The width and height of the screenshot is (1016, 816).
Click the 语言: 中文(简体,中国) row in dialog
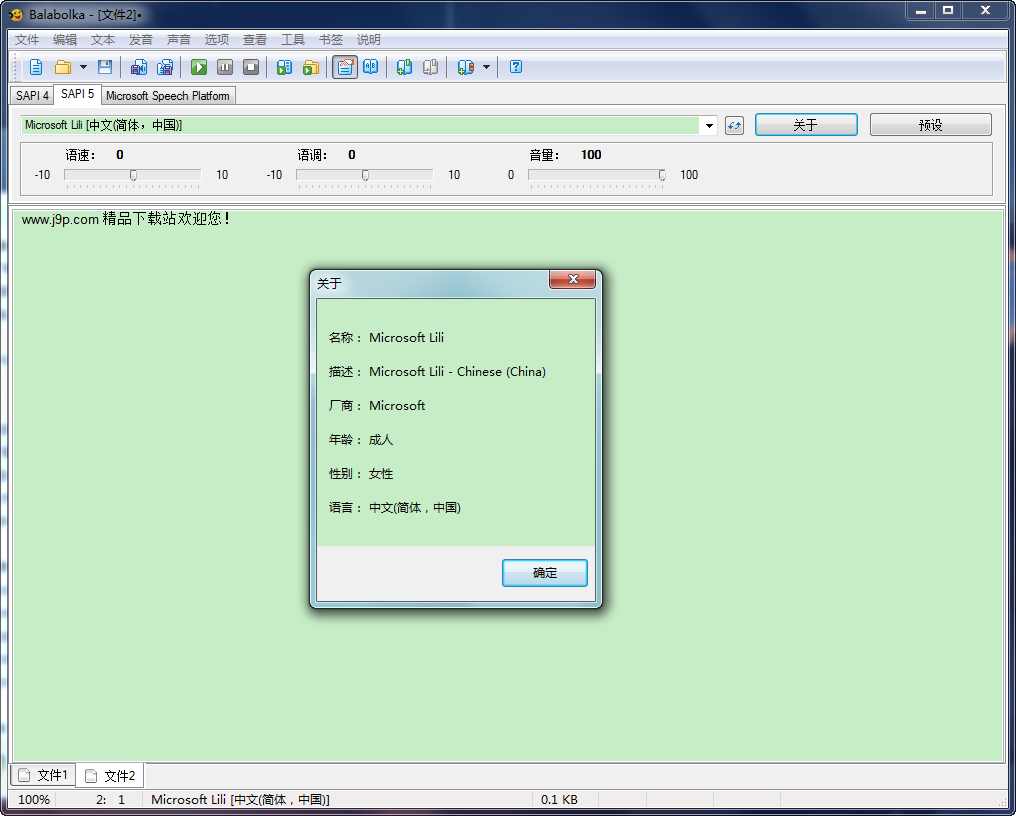[395, 507]
